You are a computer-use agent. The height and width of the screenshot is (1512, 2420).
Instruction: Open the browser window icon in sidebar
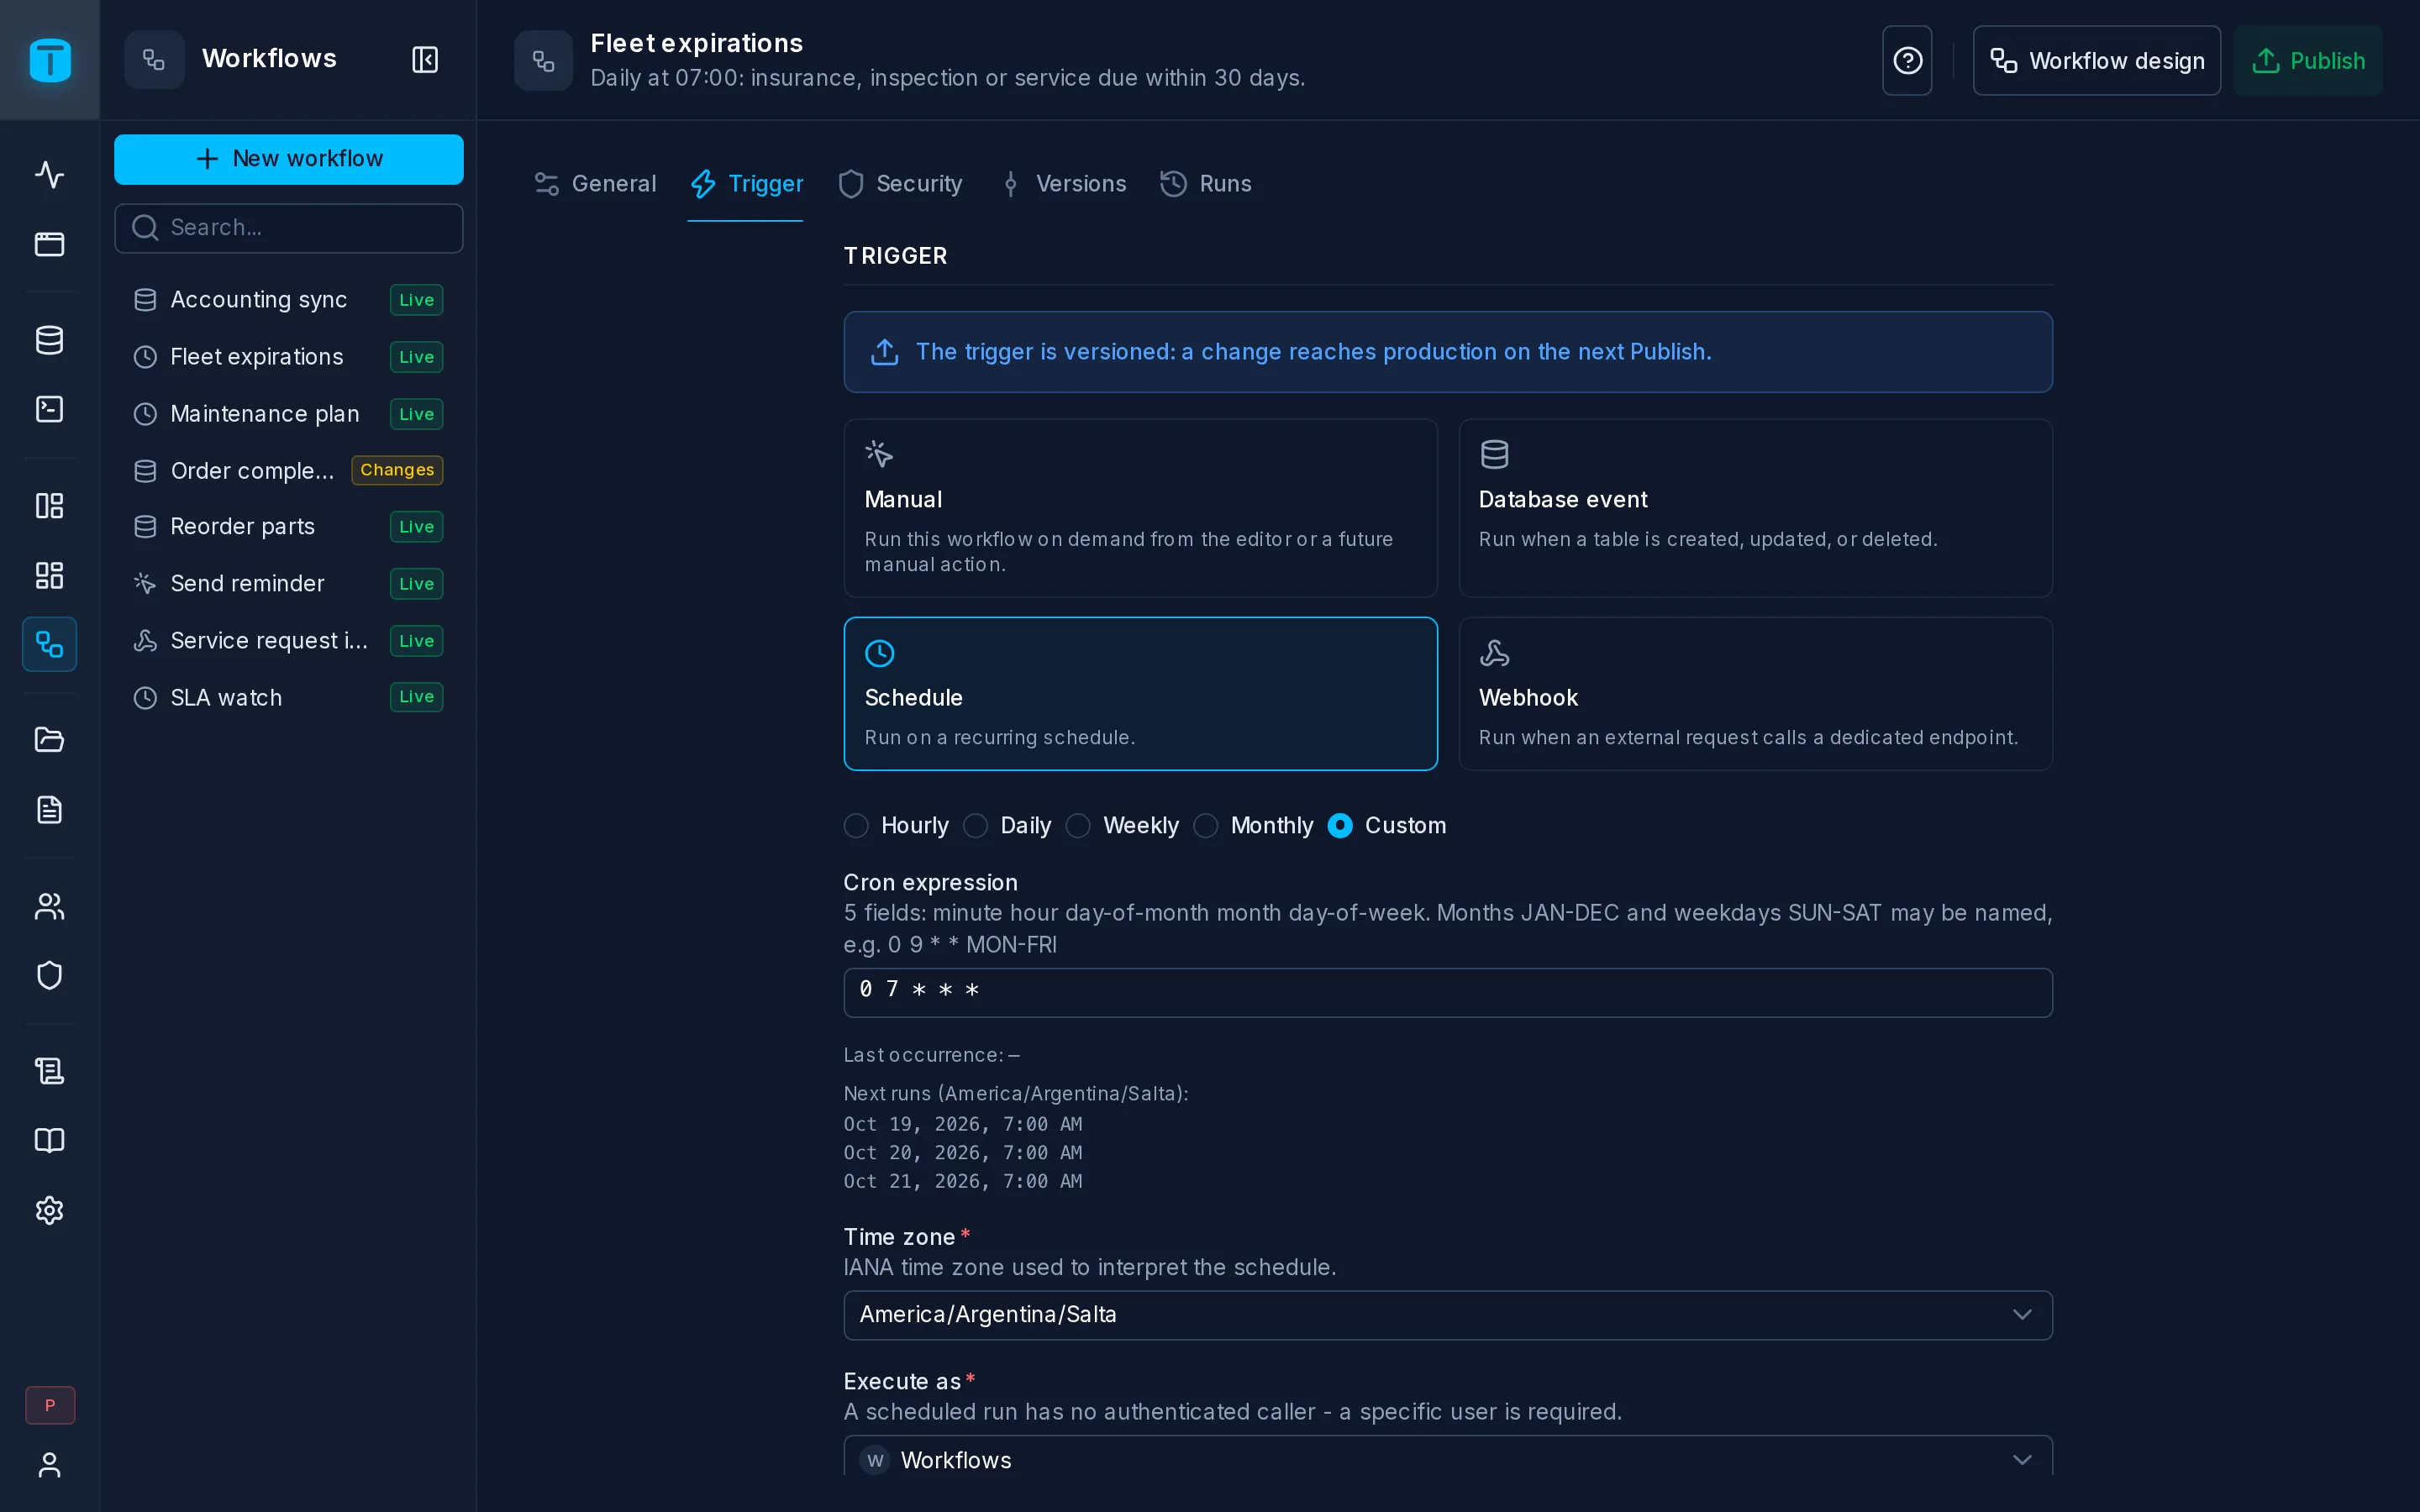click(49, 244)
